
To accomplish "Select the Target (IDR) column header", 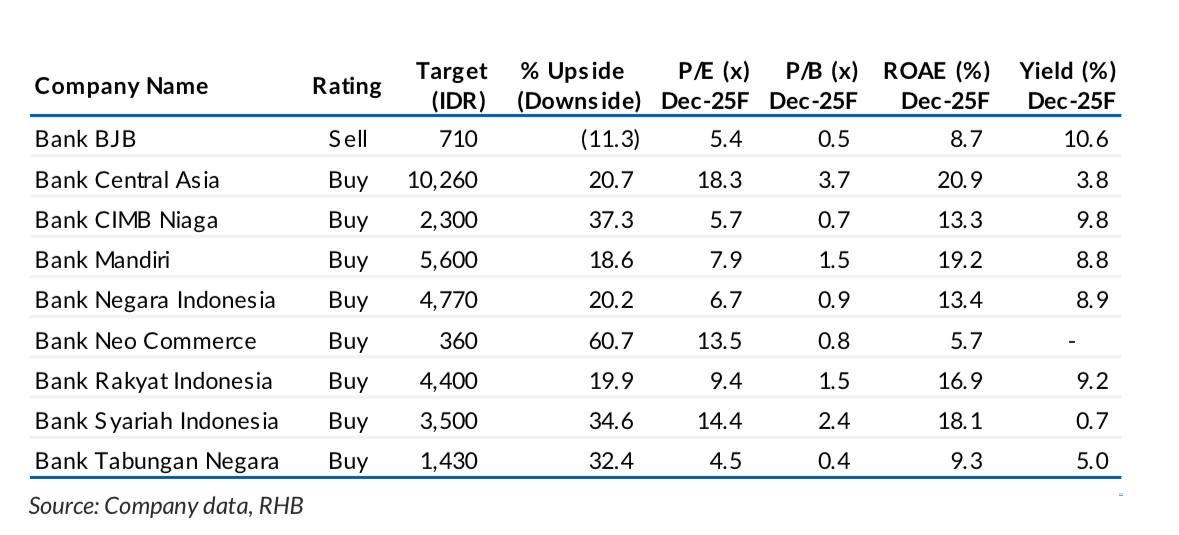I will tap(451, 86).
